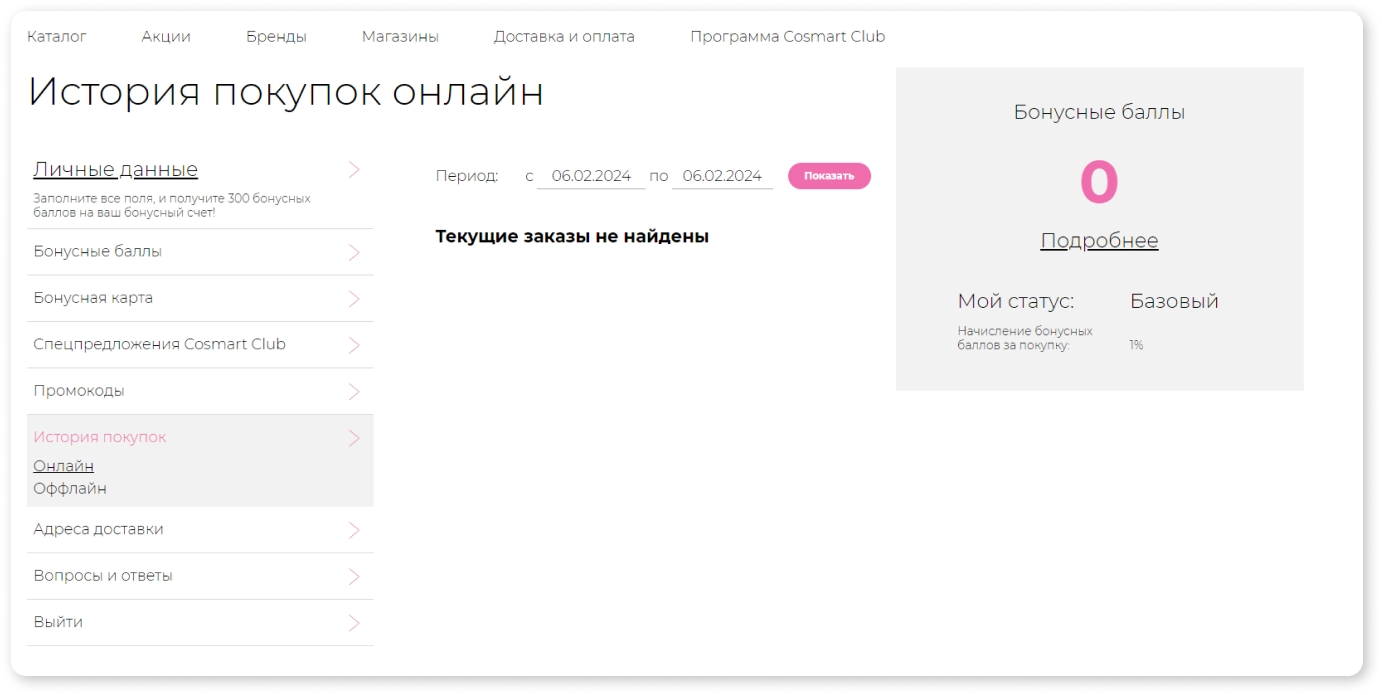Open Бонусные баллы in the sidebar
Image resolution: width=1382 pixels, height=695 pixels.
pyautogui.click(x=98, y=252)
